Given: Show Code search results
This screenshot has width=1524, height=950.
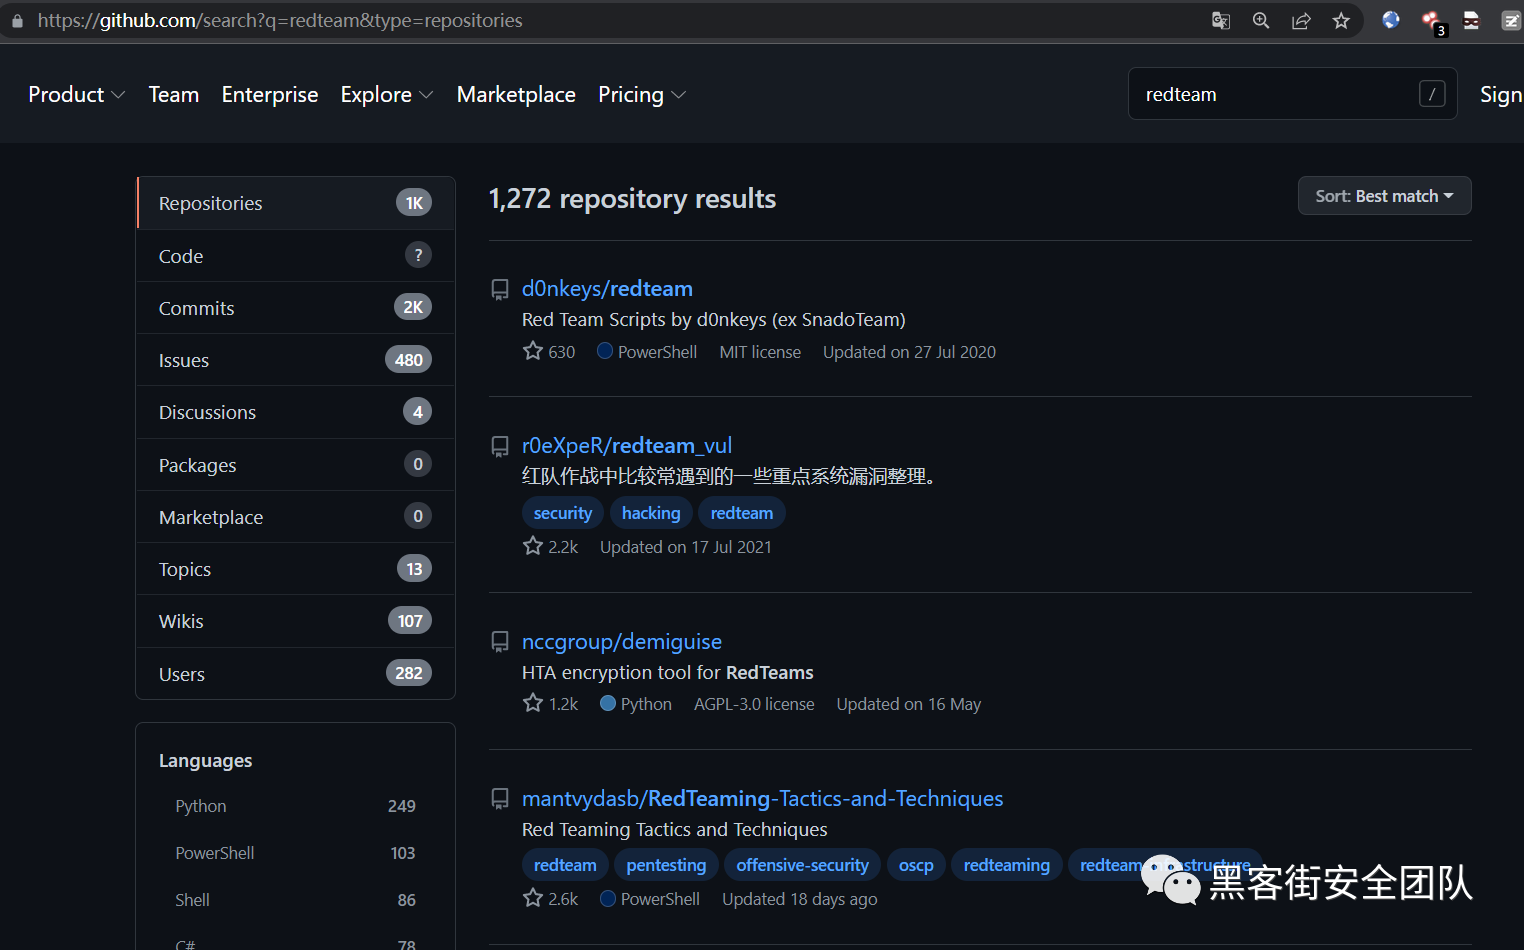Looking at the screenshot, I should (296, 256).
